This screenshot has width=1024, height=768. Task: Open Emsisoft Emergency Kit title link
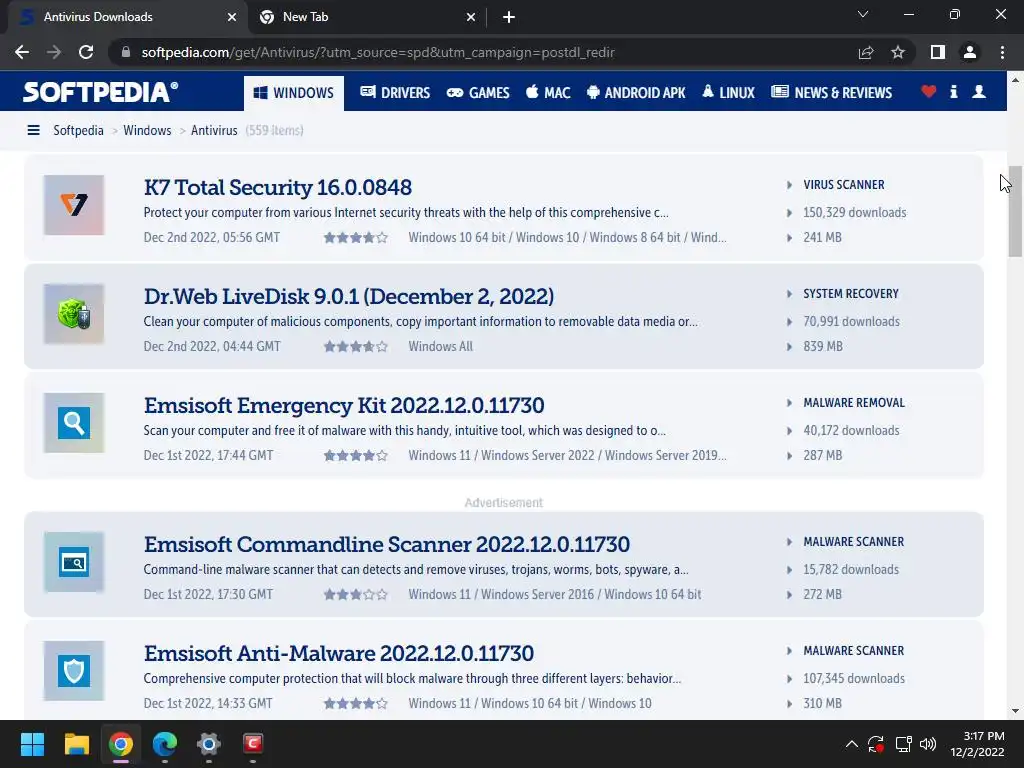coord(344,406)
